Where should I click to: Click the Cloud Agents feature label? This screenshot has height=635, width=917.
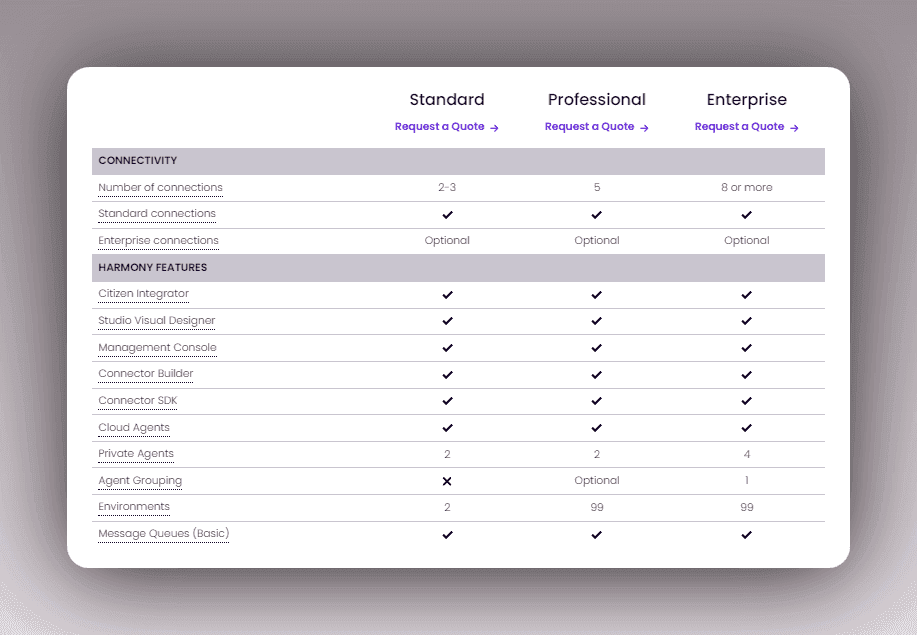(134, 428)
